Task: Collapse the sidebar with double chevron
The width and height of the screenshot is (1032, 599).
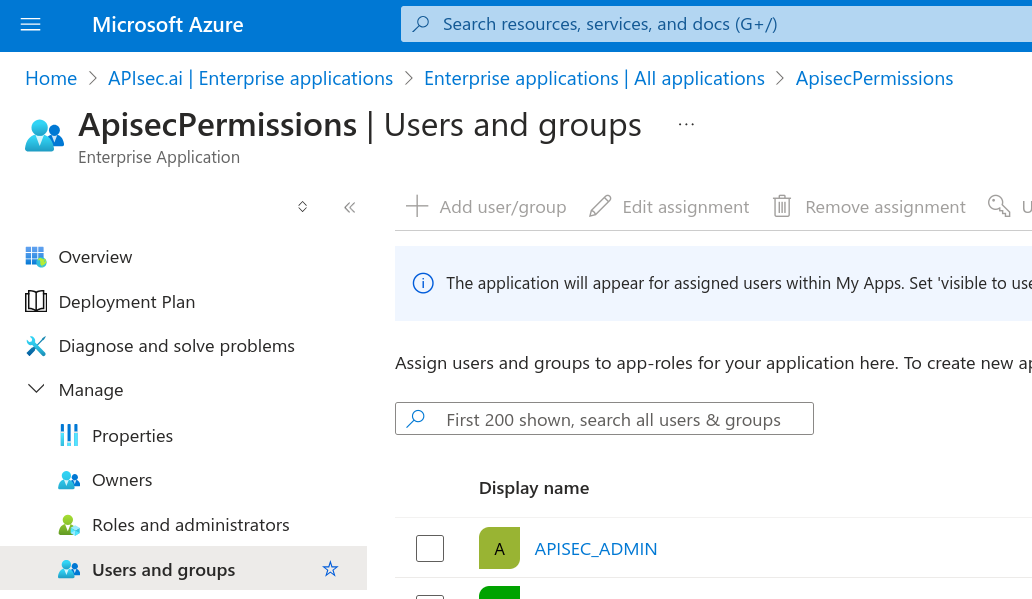Action: tap(350, 207)
